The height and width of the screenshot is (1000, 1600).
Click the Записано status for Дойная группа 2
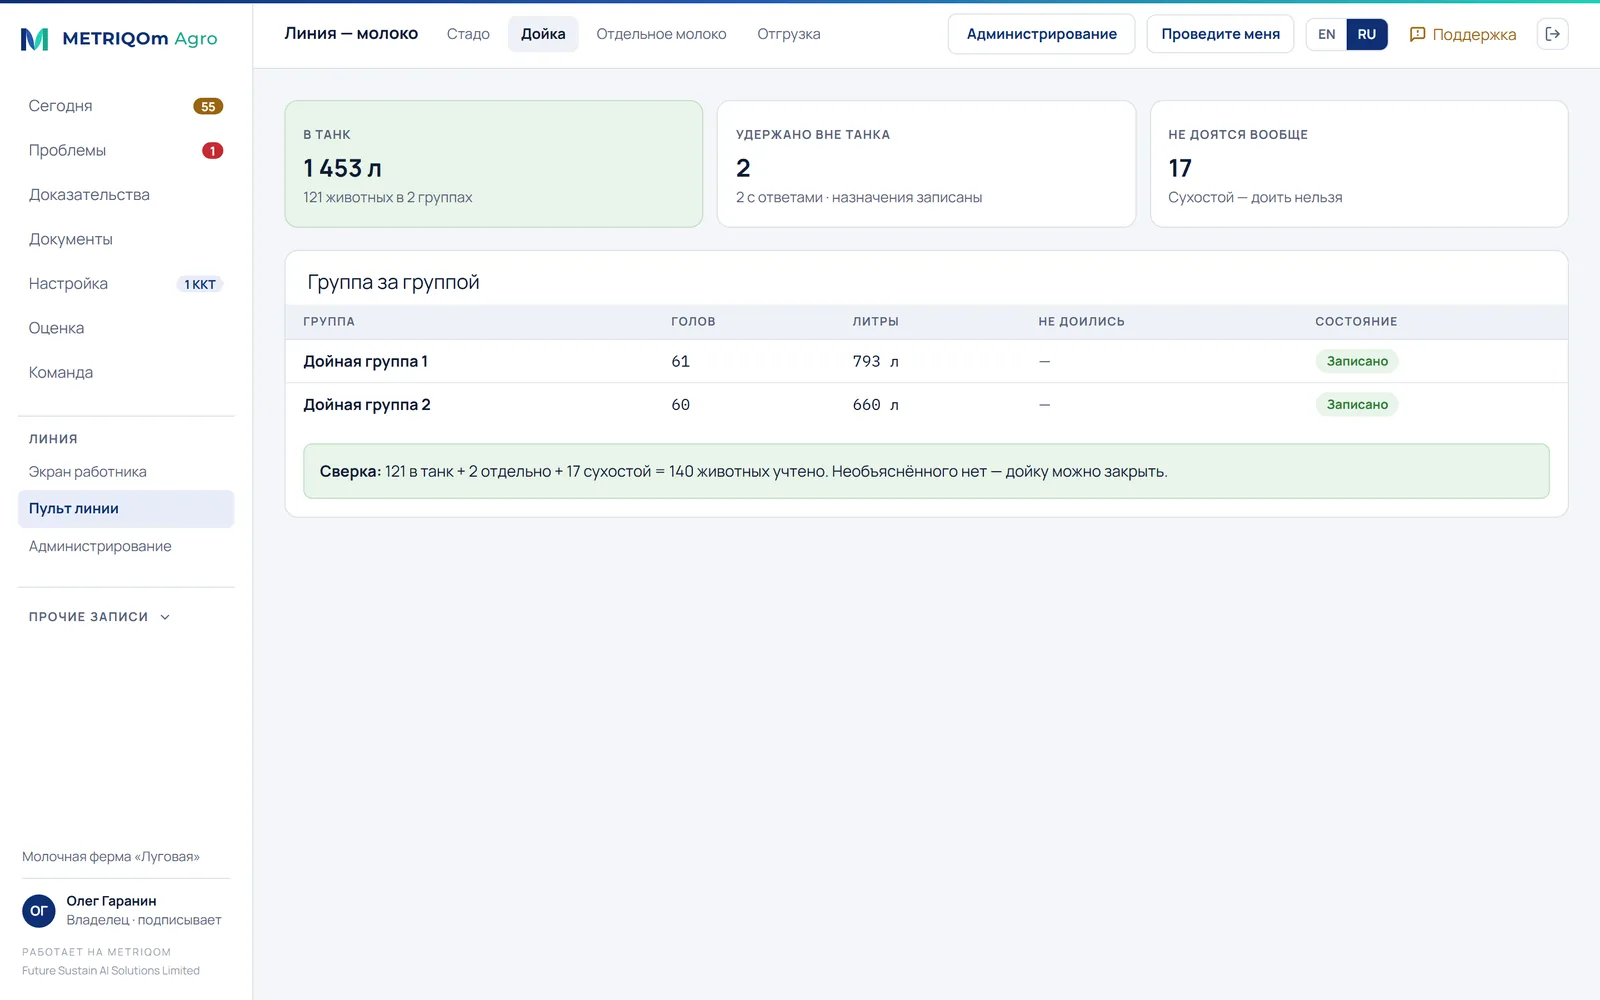[x=1357, y=405]
